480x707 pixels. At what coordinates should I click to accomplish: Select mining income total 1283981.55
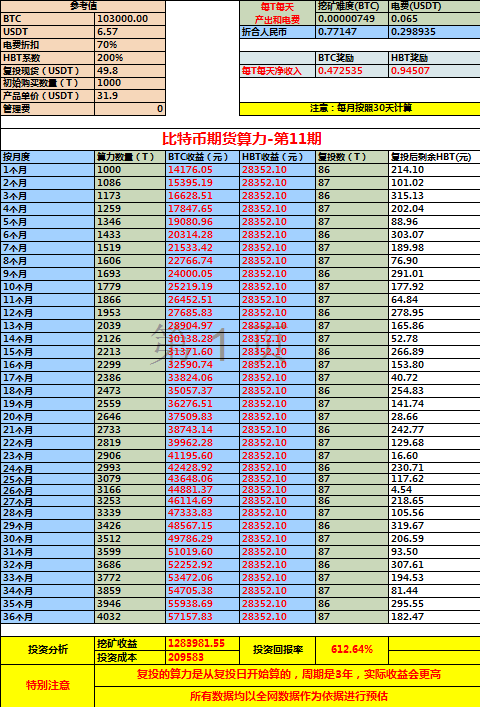[x=202, y=643]
